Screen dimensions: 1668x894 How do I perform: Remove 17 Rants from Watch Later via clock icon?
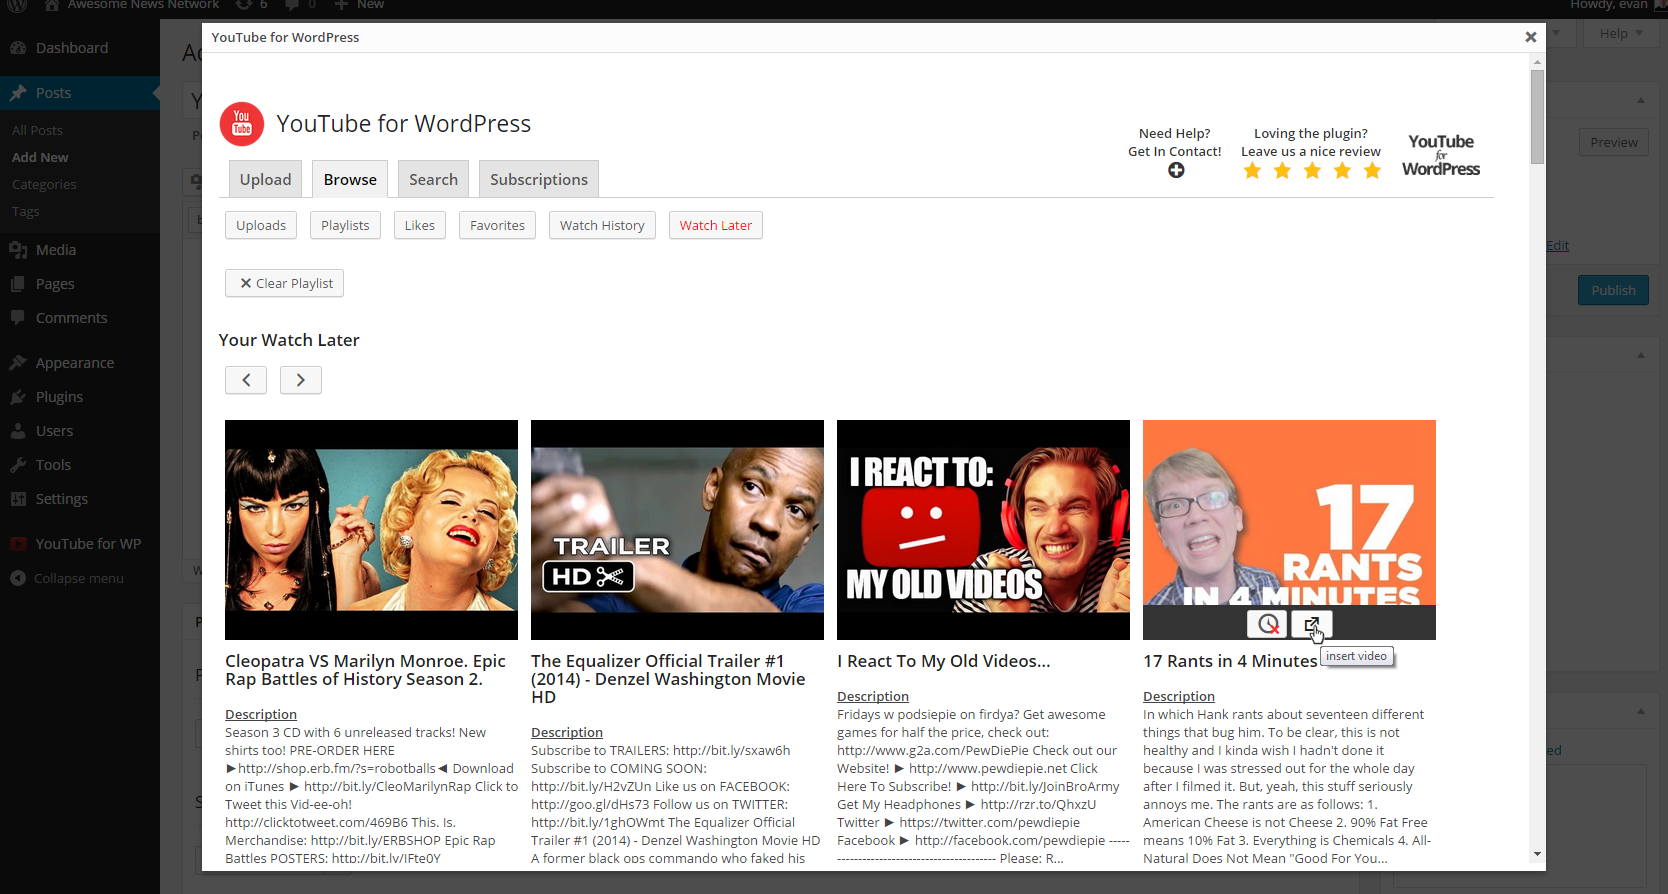pyautogui.click(x=1267, y=624)
